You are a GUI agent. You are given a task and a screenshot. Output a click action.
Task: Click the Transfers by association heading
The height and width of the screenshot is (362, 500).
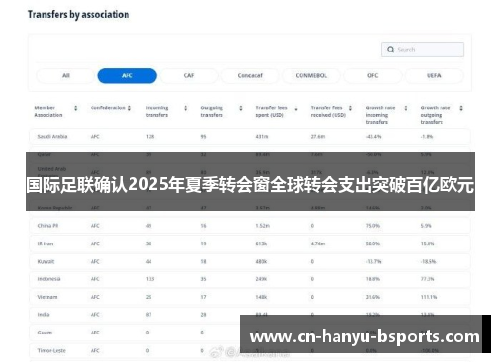(78, 15)
